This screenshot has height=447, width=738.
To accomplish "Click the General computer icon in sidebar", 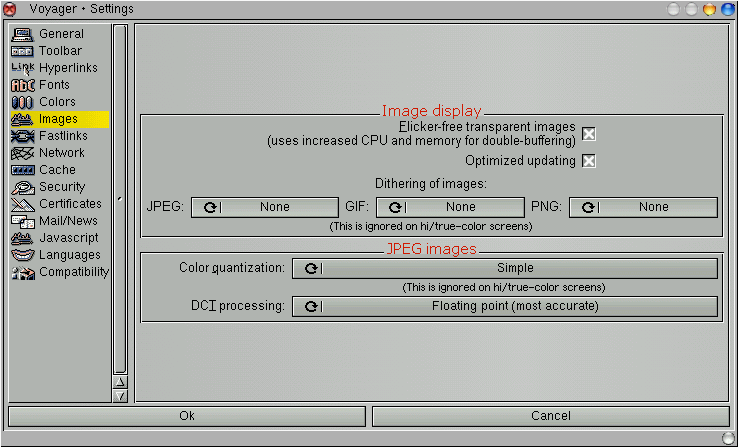I will click(x=22, y=34).
